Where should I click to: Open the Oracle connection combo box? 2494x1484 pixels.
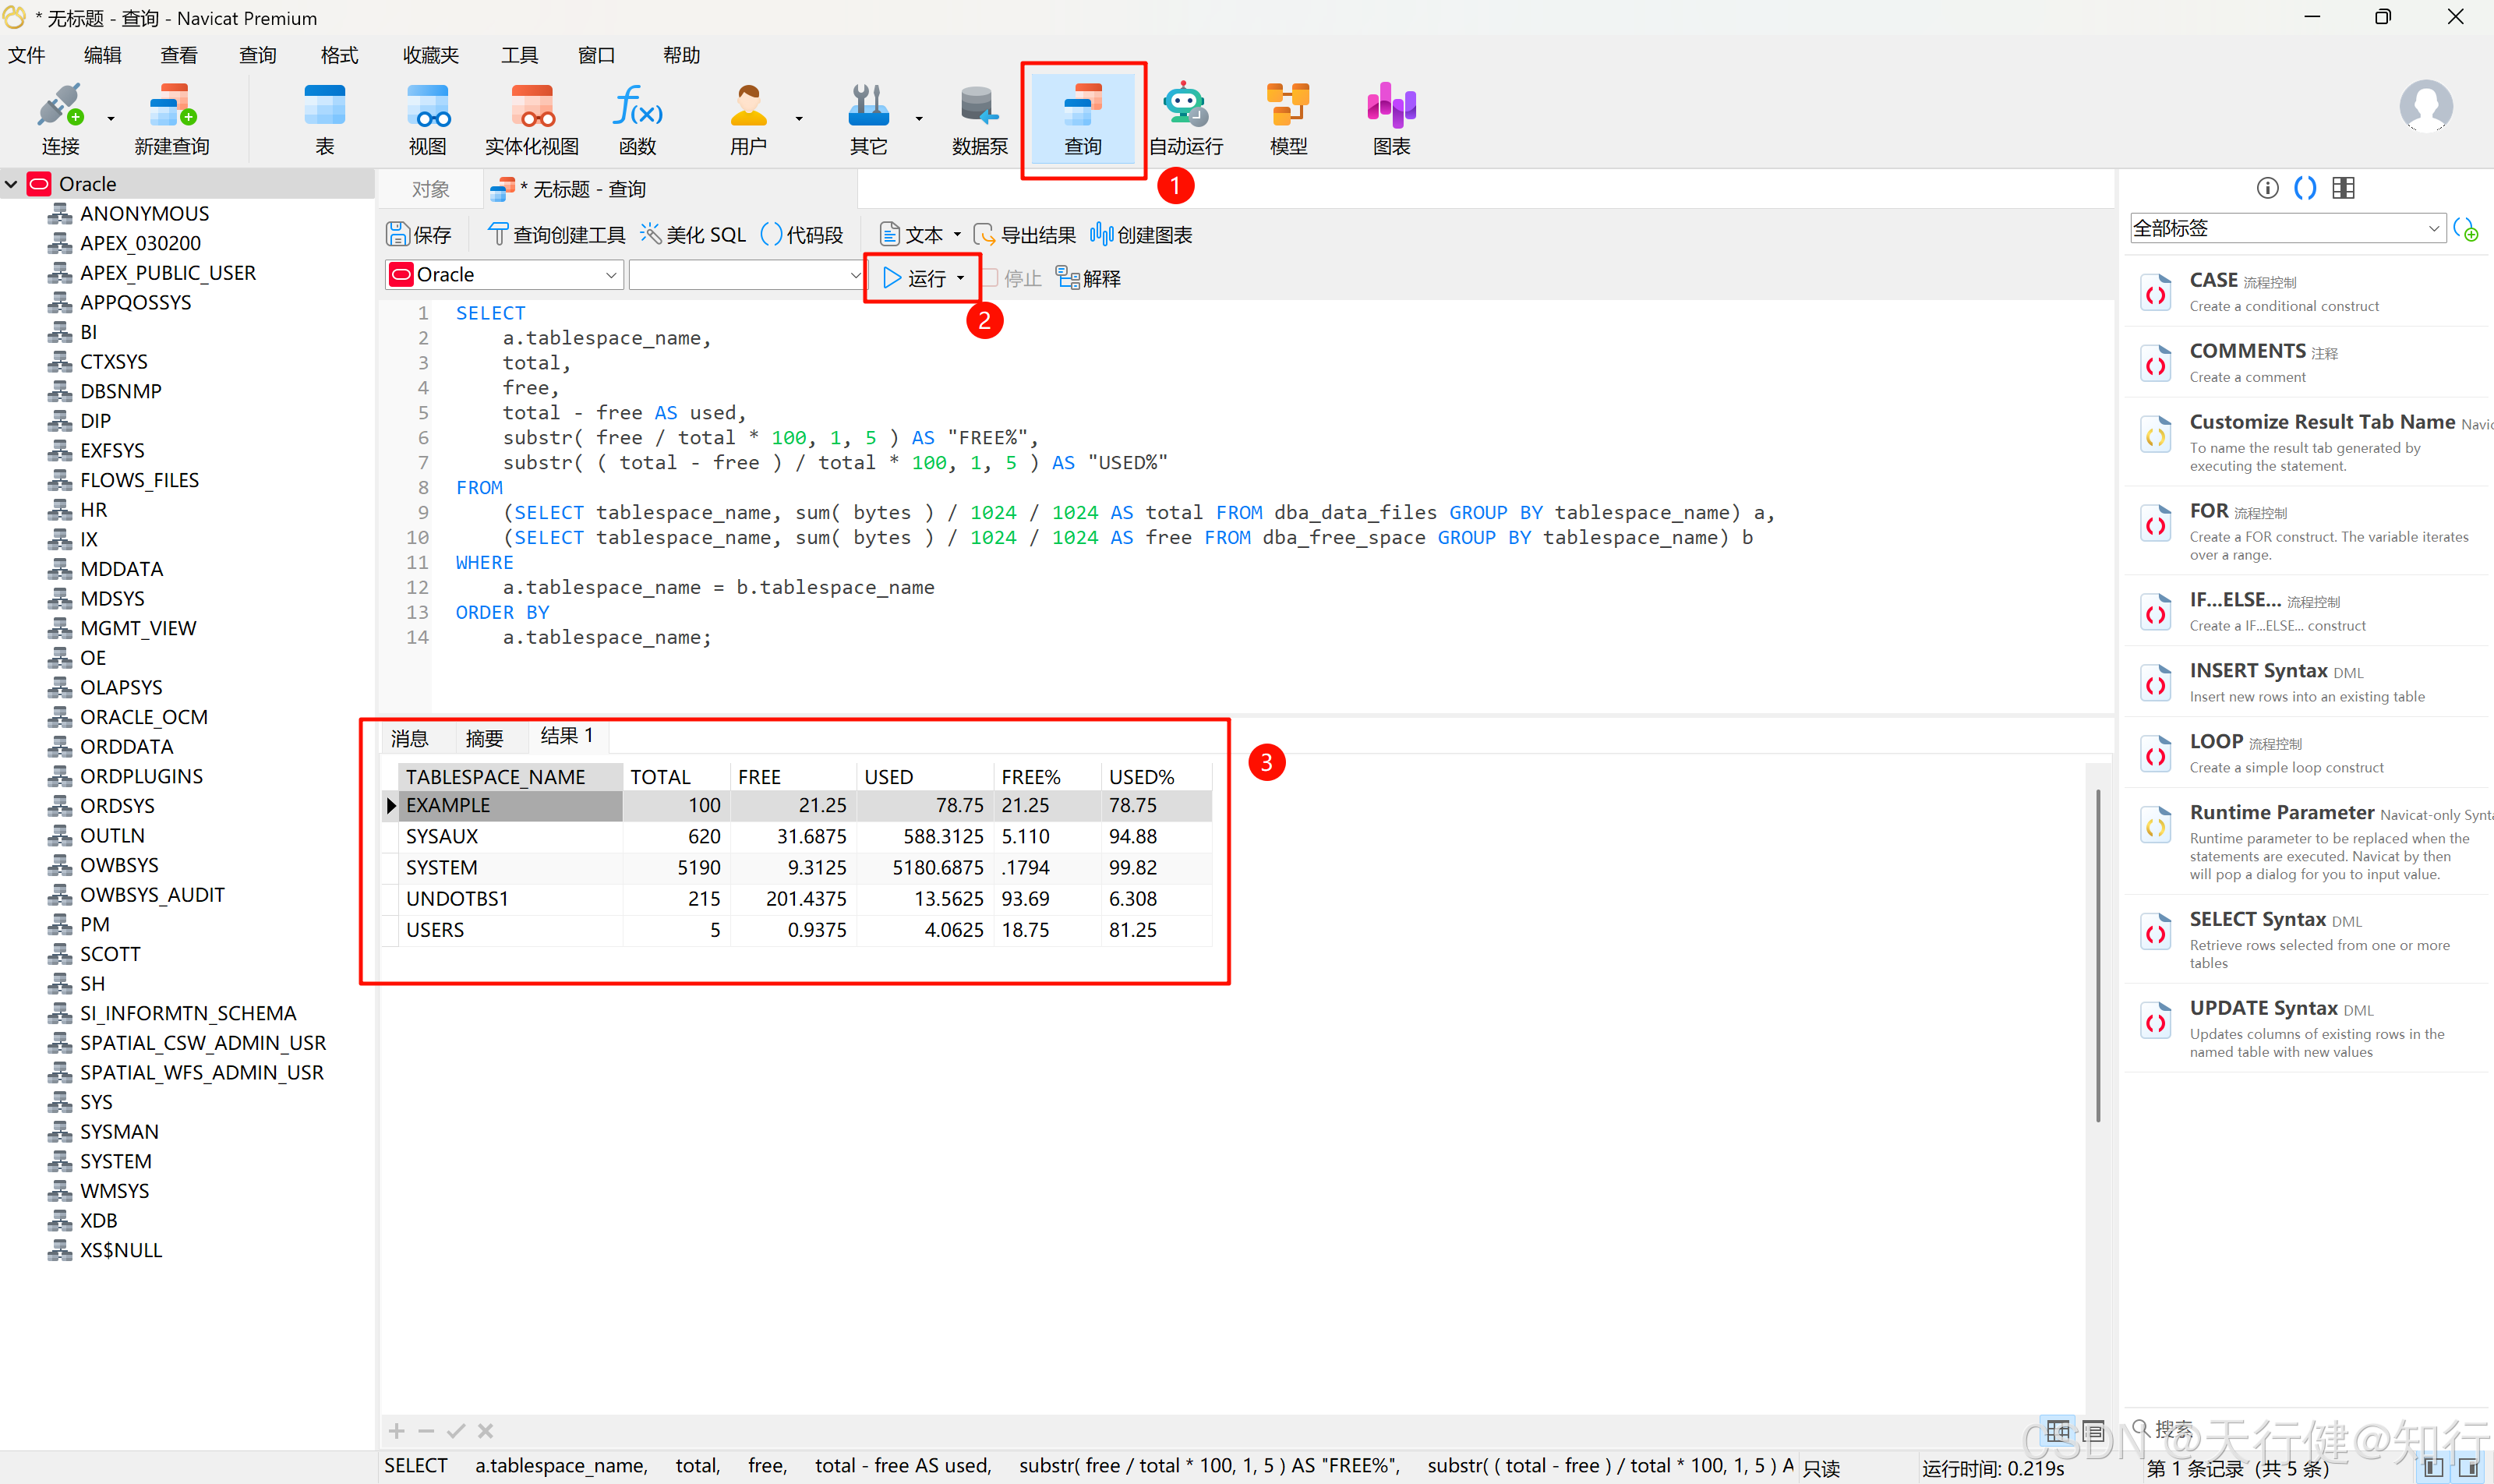(x=504, y=275)
